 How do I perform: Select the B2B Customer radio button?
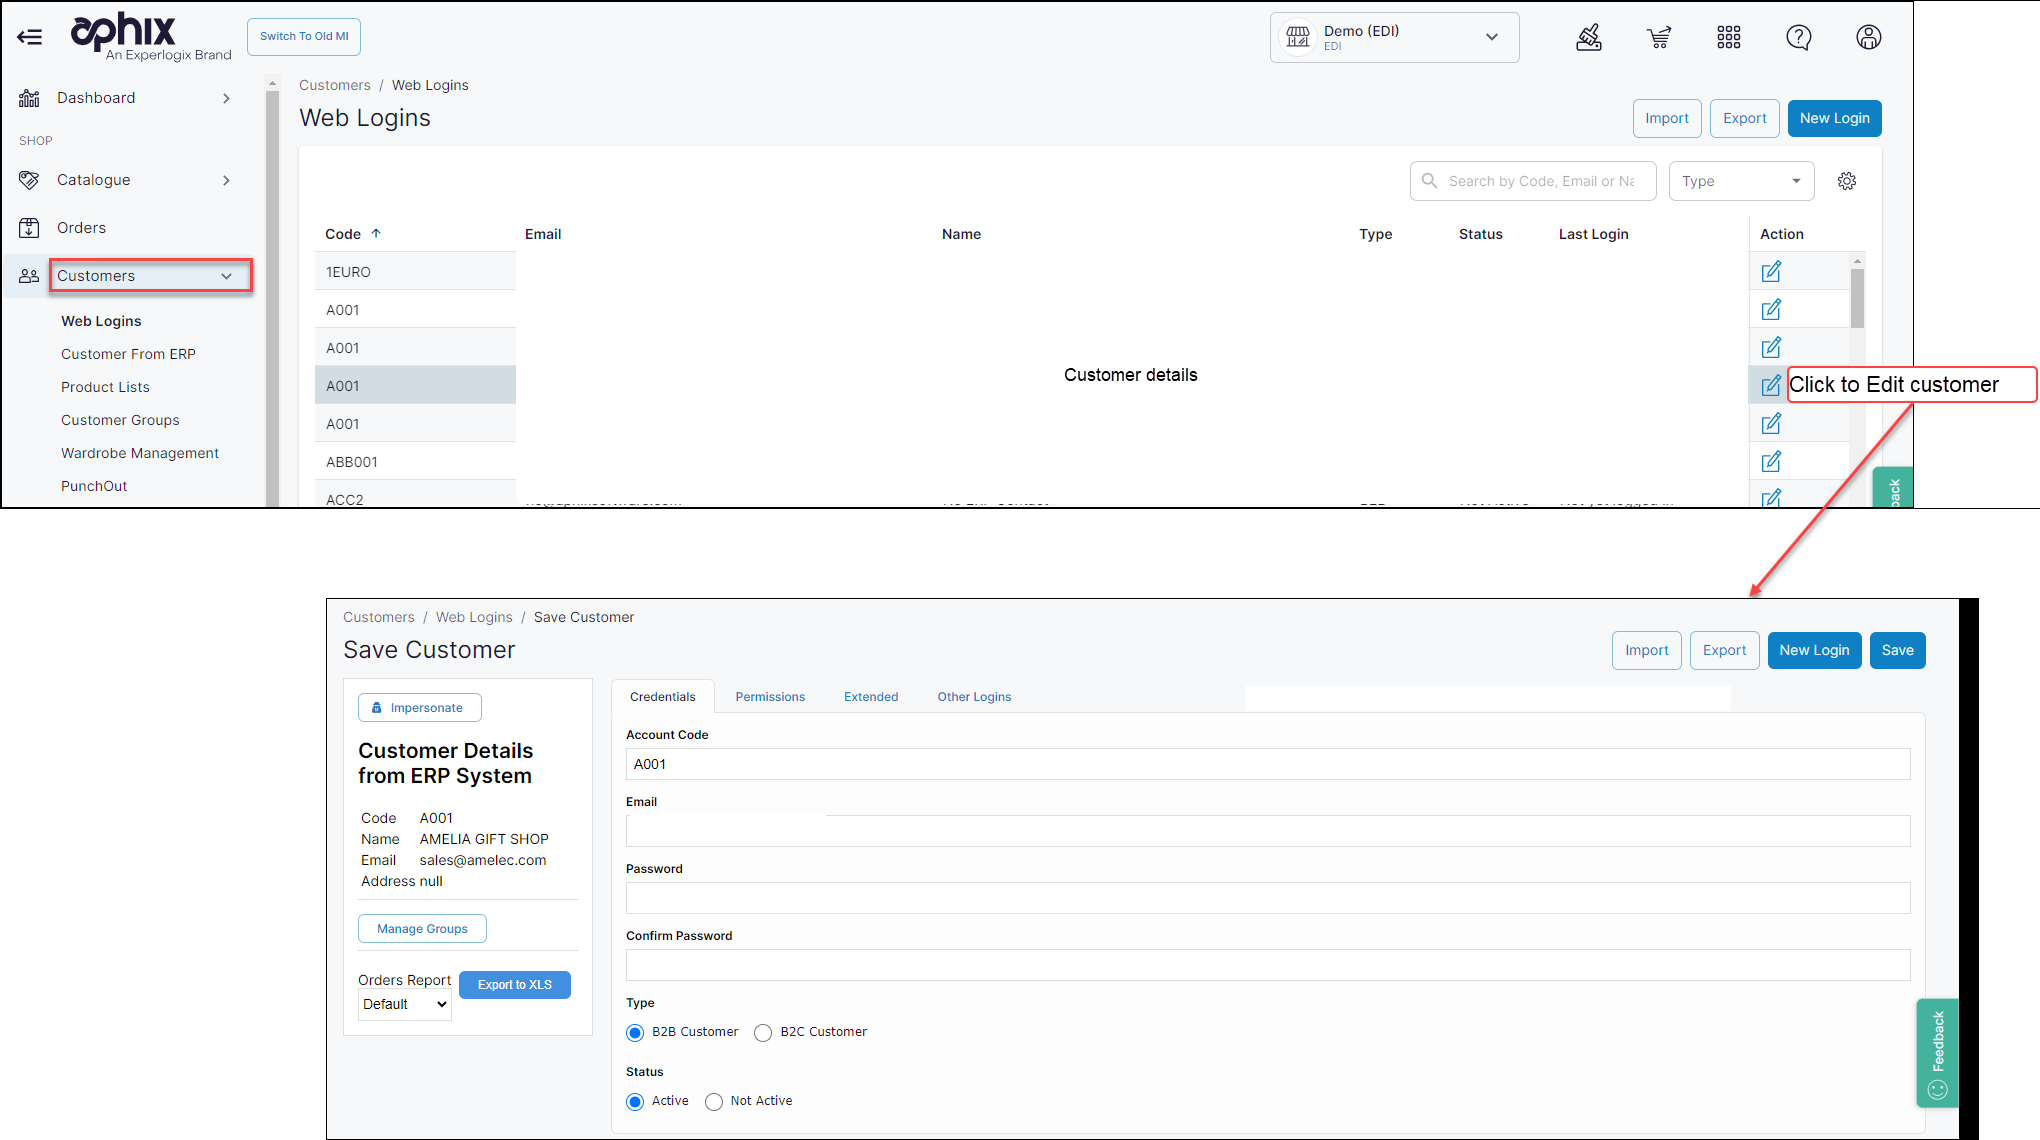point(635,1033)
